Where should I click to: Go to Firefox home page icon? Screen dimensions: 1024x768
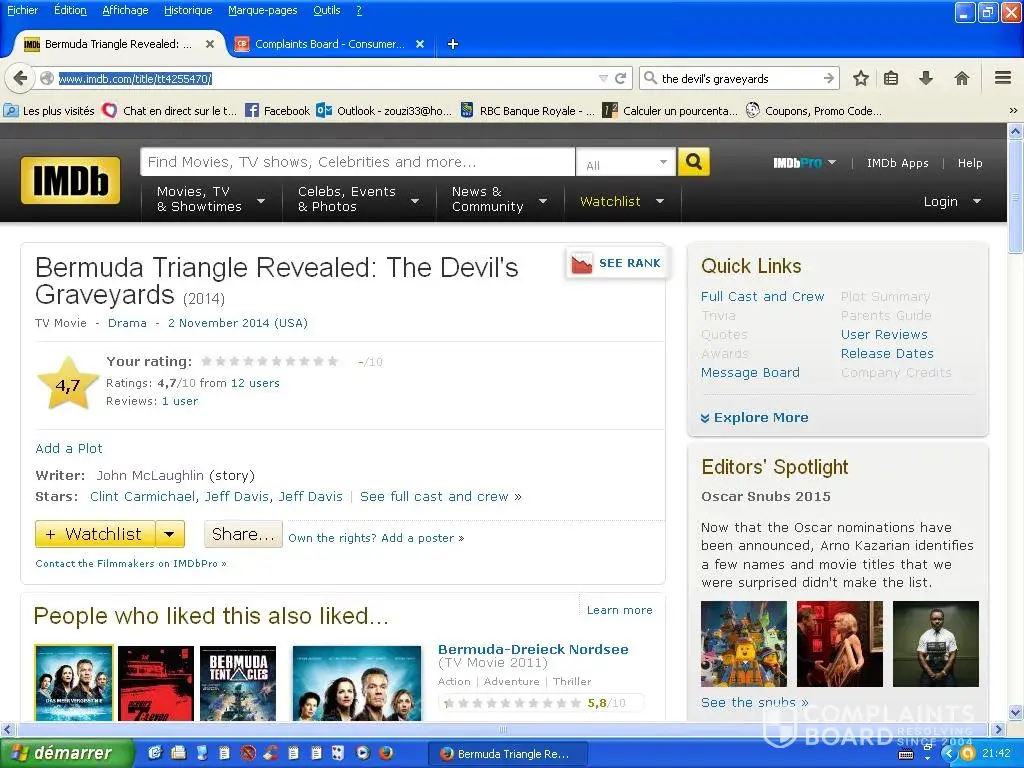[961, 78]
